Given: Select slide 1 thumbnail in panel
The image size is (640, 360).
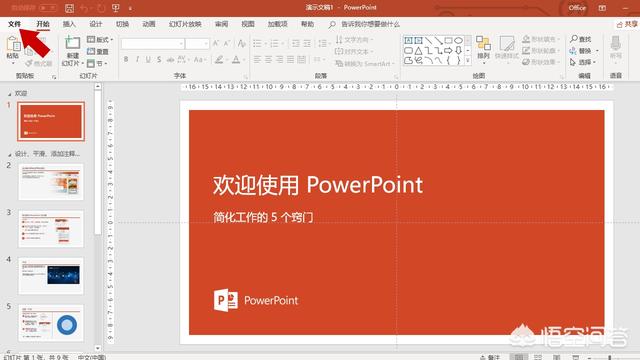Looking at the screenshot, I should pyautogui.click(x=51, y=121).
